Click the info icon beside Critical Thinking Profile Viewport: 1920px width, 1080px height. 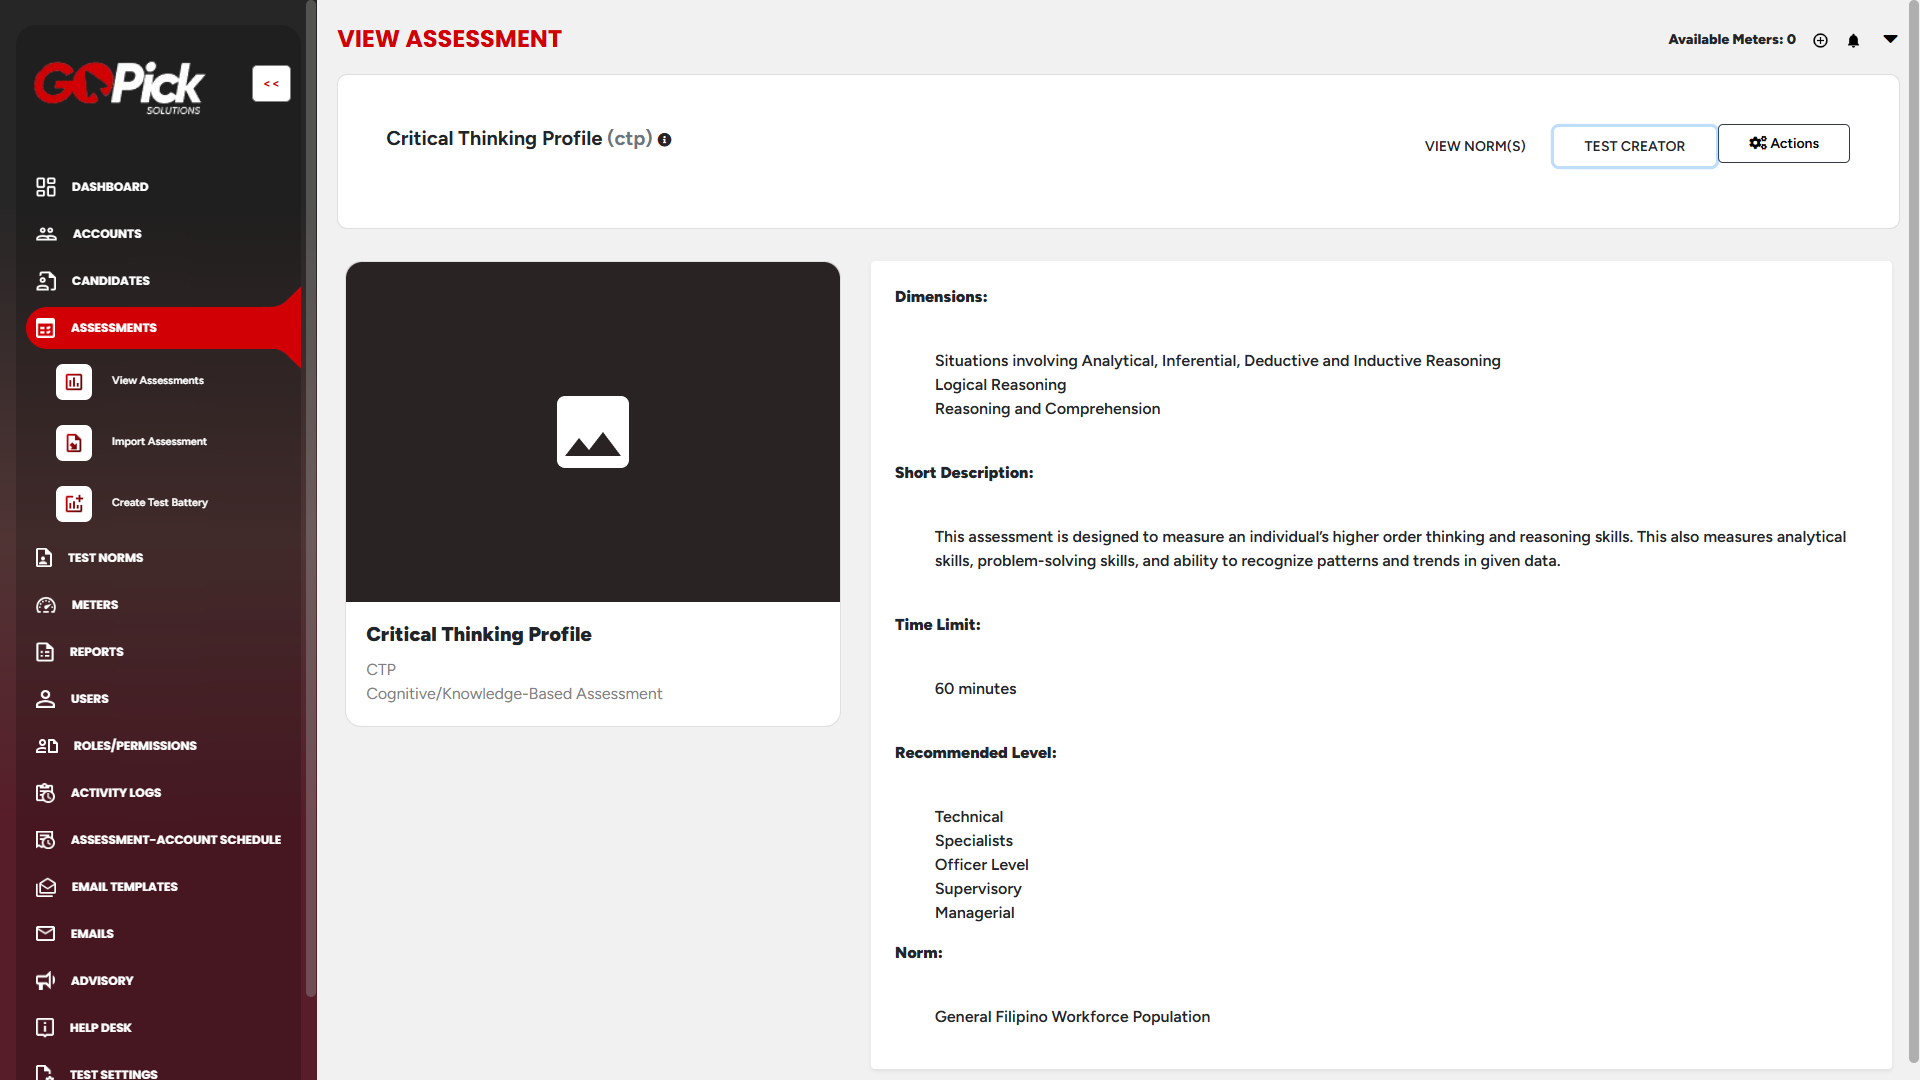pos(664,140)
